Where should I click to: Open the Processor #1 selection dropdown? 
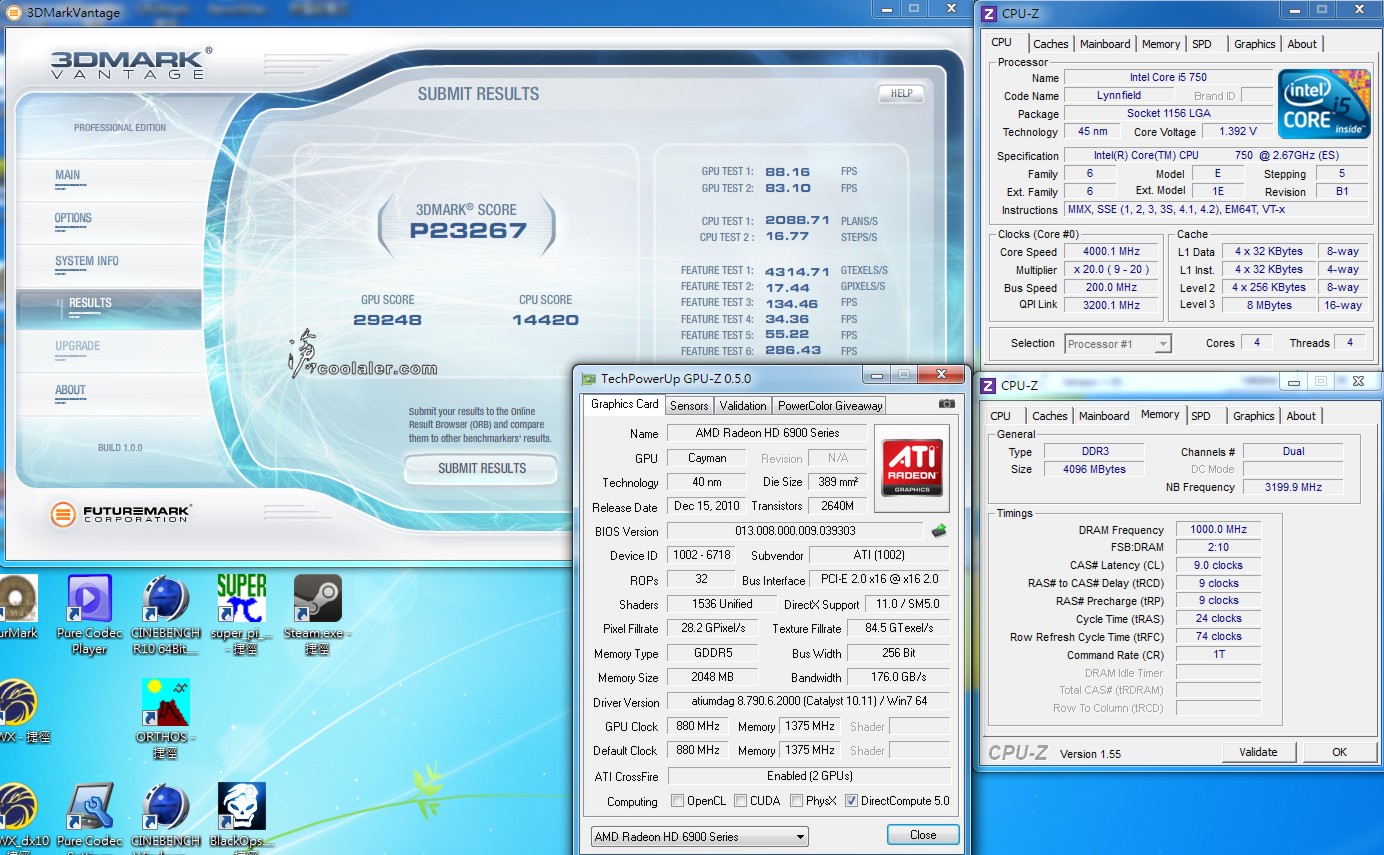pyautogui.click(x=1118, y=343)
